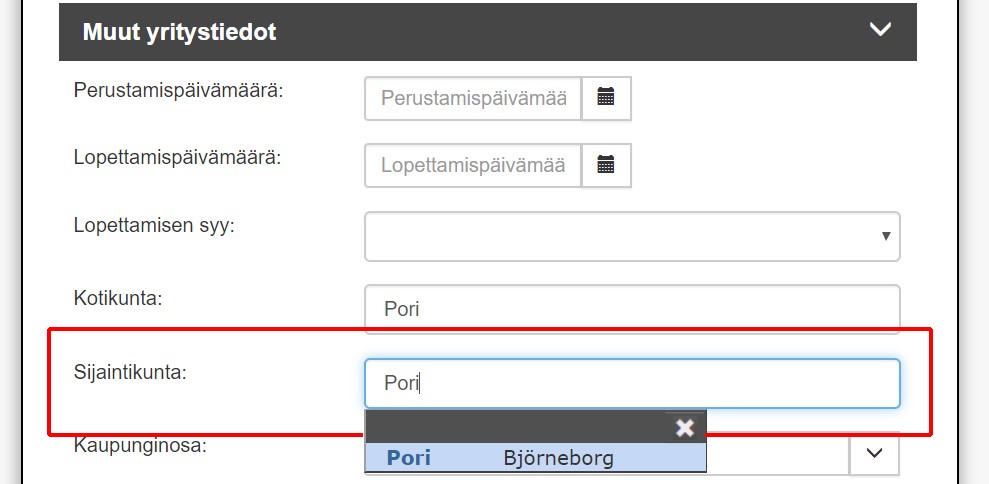Click the Lopettamisen syy select box
Viewport: 989px width, 484px height.
click(x=632, y=236)
